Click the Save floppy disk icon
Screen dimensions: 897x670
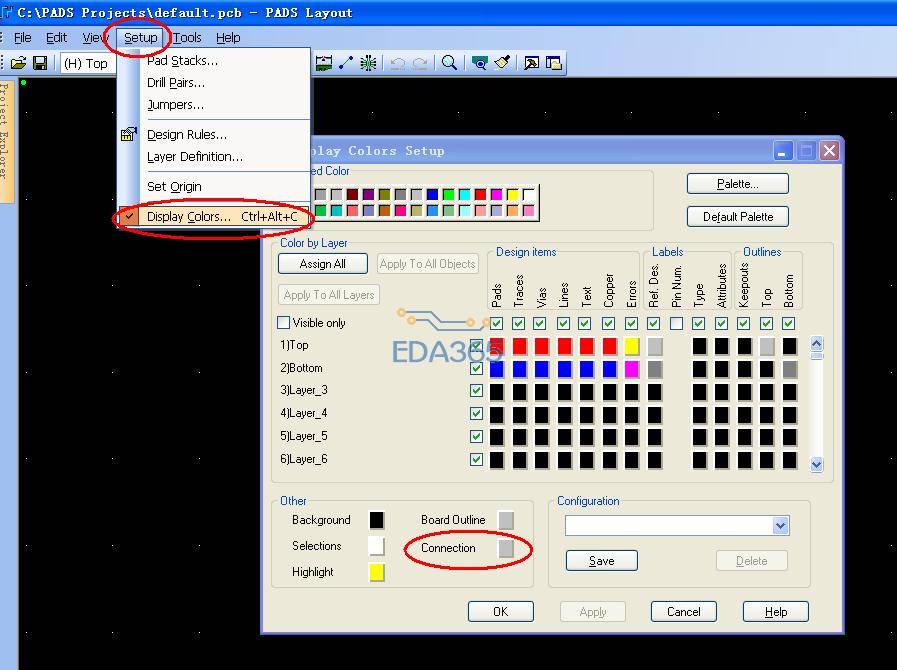40,63
